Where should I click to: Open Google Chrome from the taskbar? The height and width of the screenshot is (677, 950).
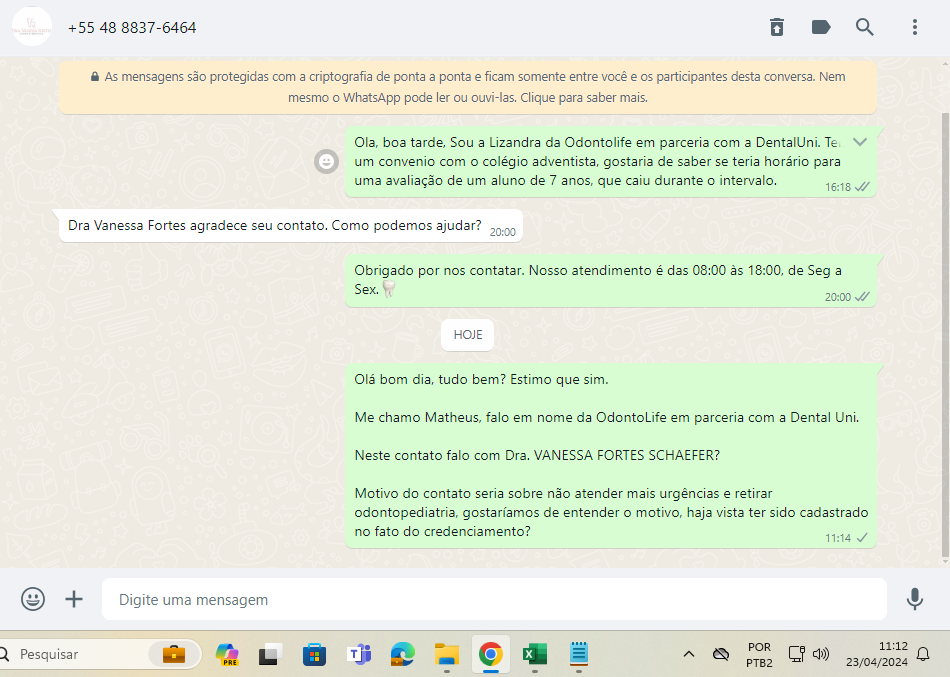point(490,654)
